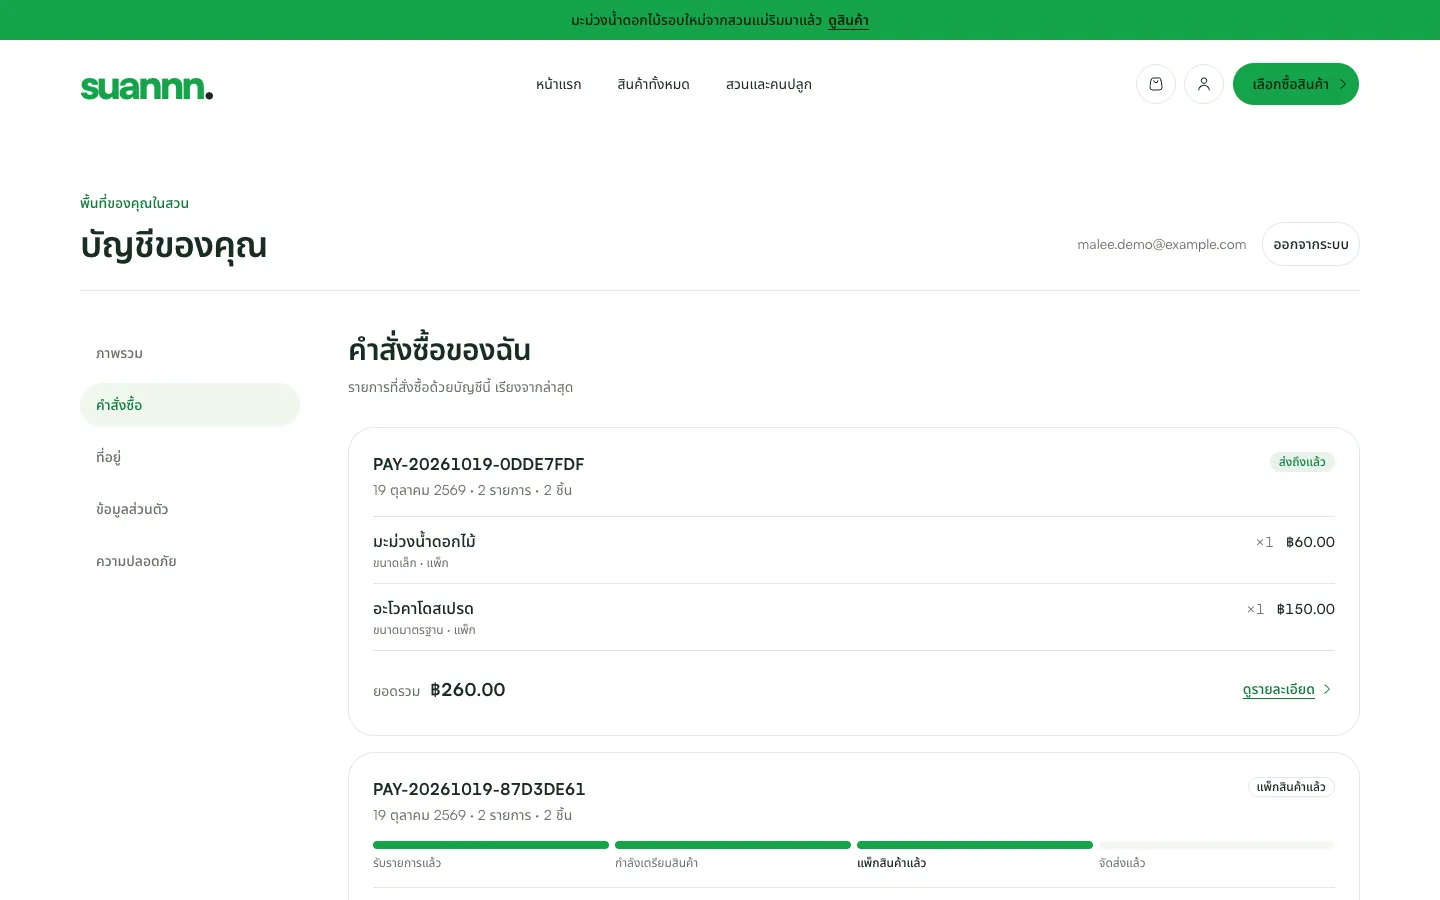Click the ฿260.00 total amount
Screen dimensions: 1440x900
[x=468, y=689]
